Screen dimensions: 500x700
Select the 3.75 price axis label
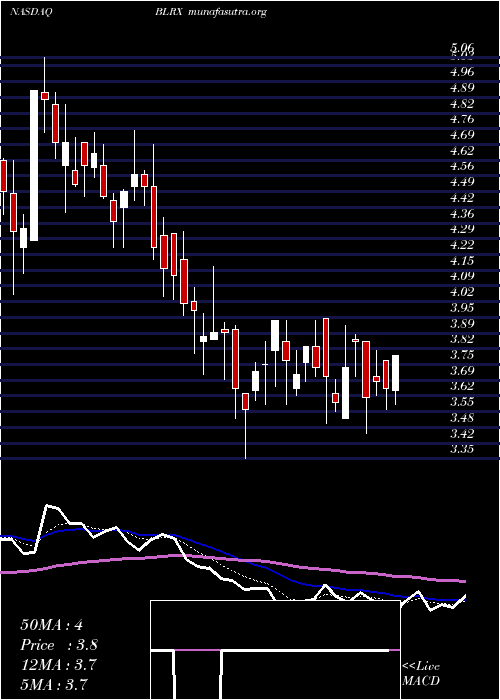pos(461,355)
